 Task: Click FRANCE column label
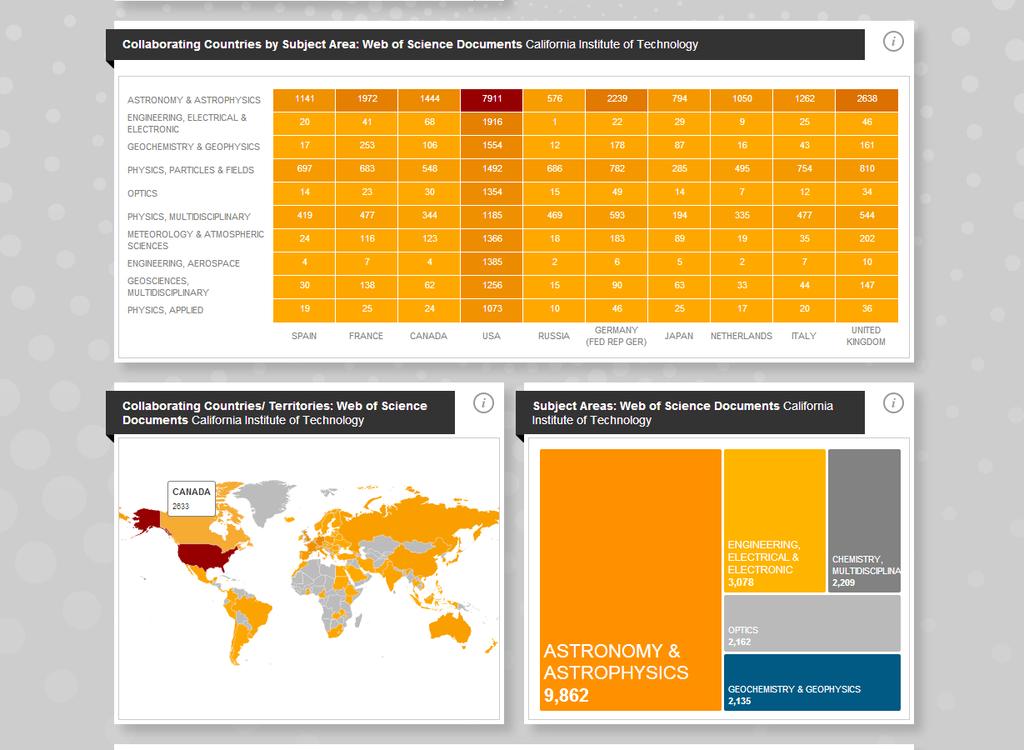(x=366, y=336)
